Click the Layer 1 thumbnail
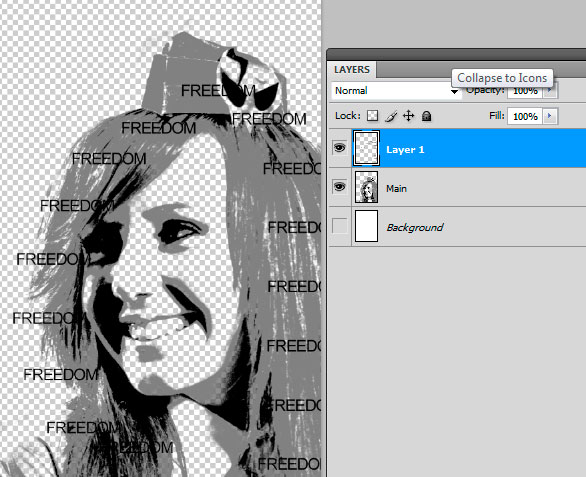 point(366,148)
